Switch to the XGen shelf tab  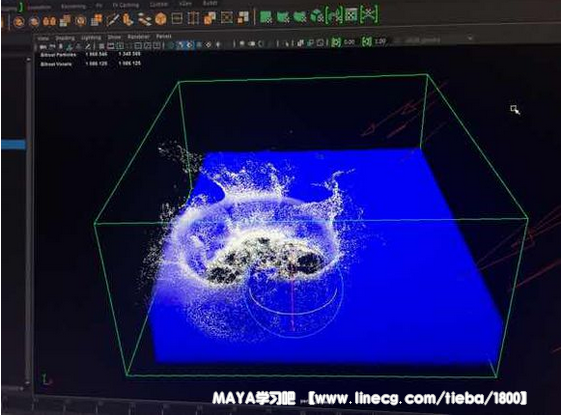[x=185, y=4]
